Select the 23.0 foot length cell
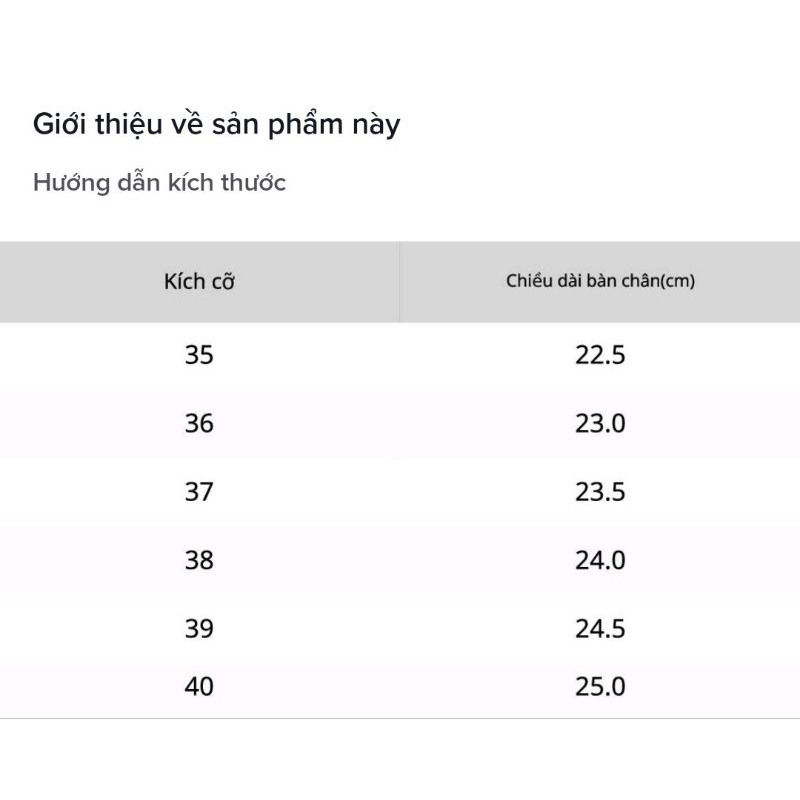The image size is (800, 800). click(600, 424)
